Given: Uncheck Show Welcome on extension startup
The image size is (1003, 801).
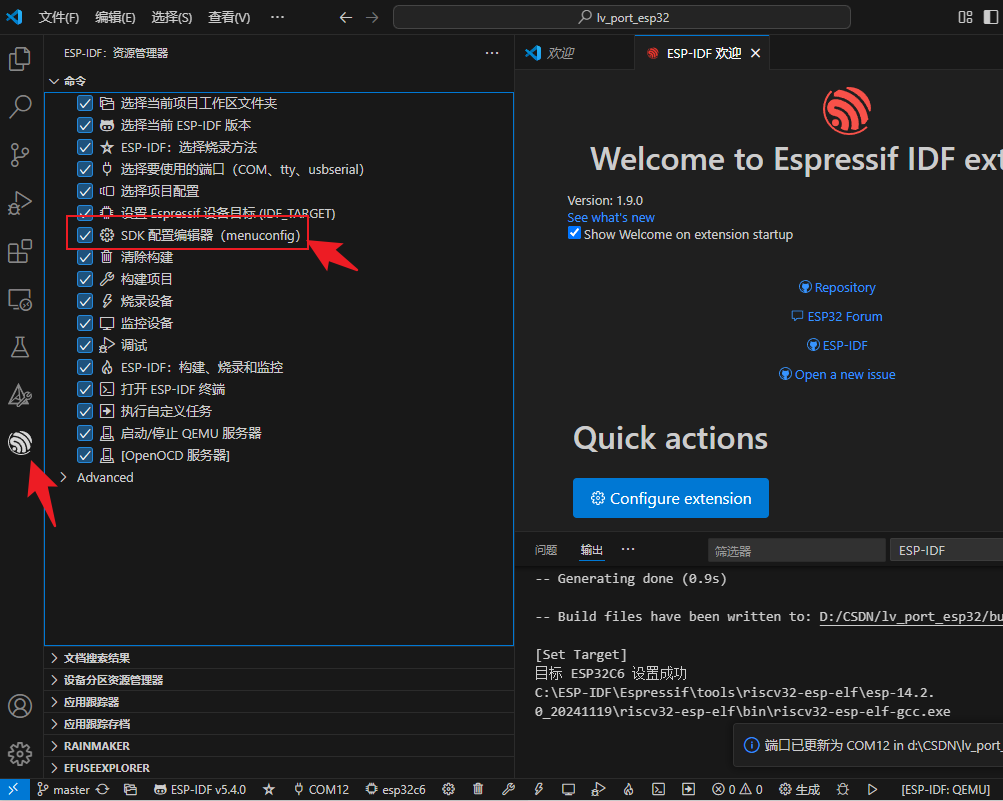Looking at the screenshot, I should tap(574, 233).
